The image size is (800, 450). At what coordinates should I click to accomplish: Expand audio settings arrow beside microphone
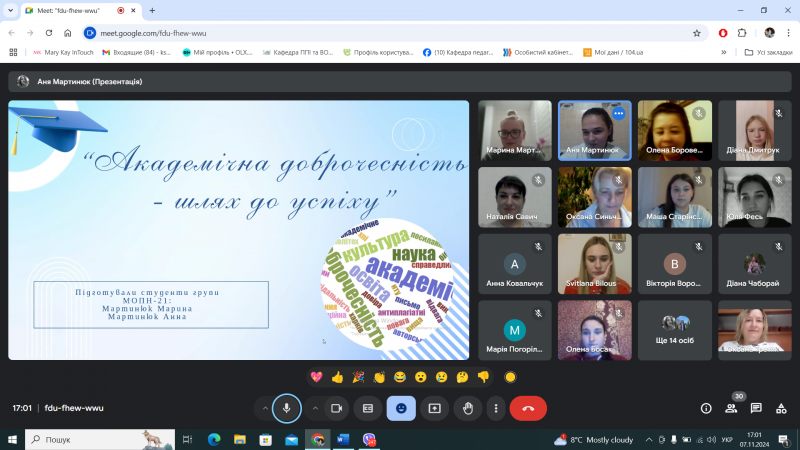click(x=265, y=408)
